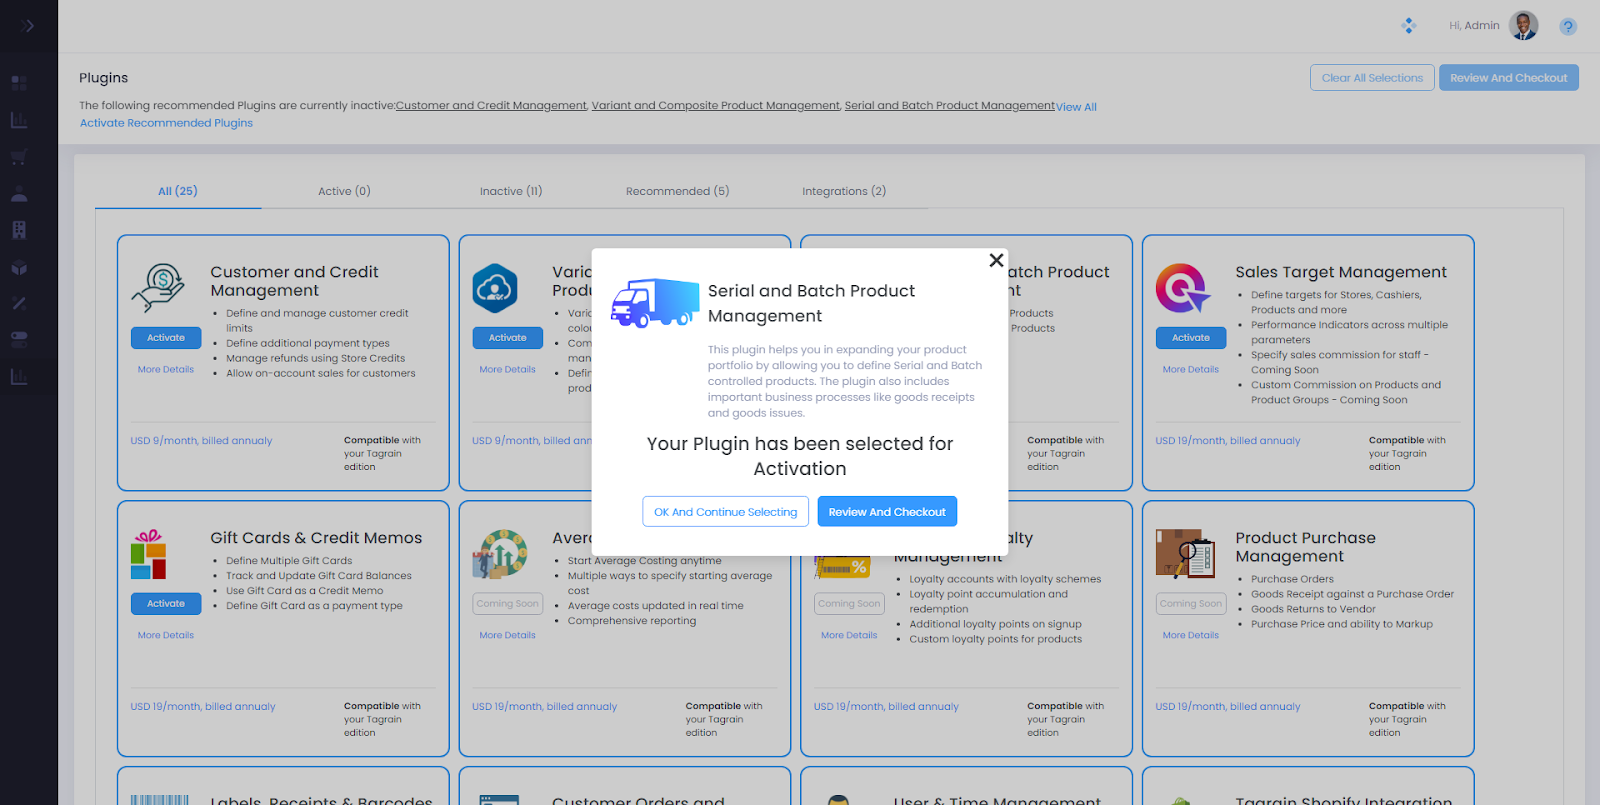Open Serial and Batch Product Management notice link
This screenshot has height=805, width=1600.
point(950,105)
